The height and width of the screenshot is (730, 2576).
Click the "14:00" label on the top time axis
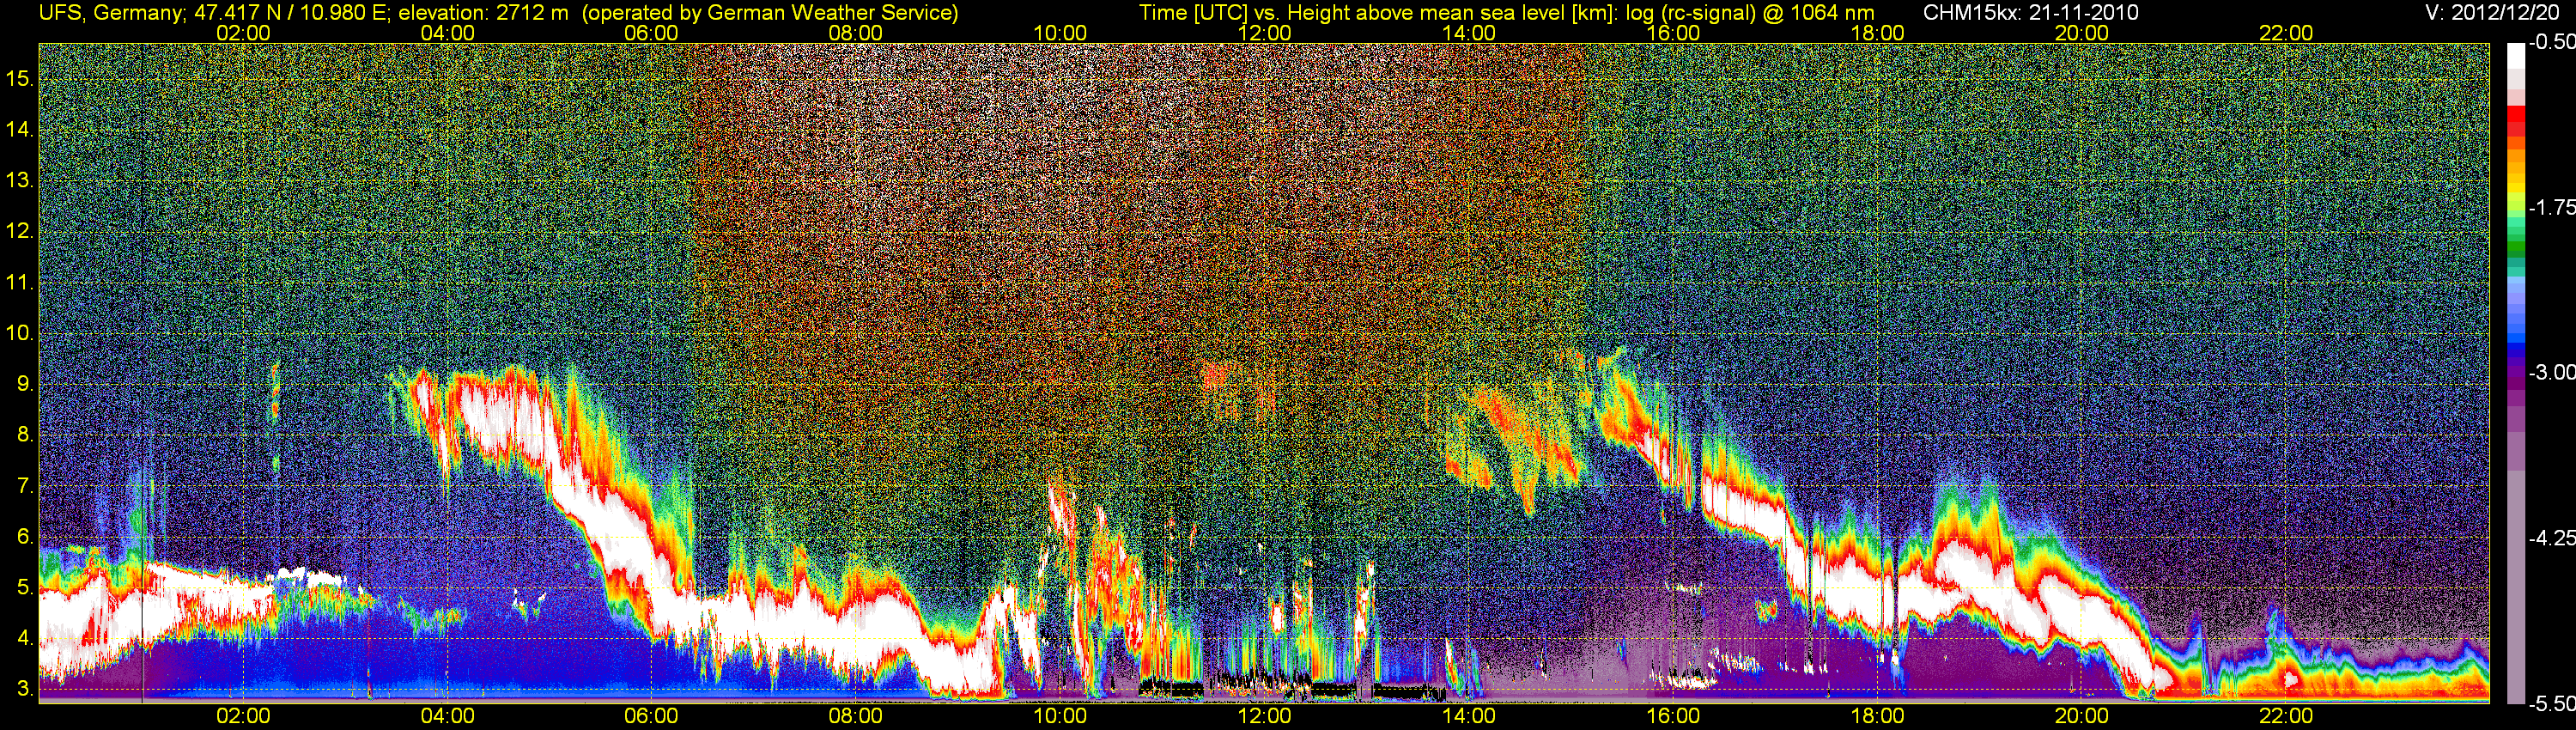pos(1468,33)
